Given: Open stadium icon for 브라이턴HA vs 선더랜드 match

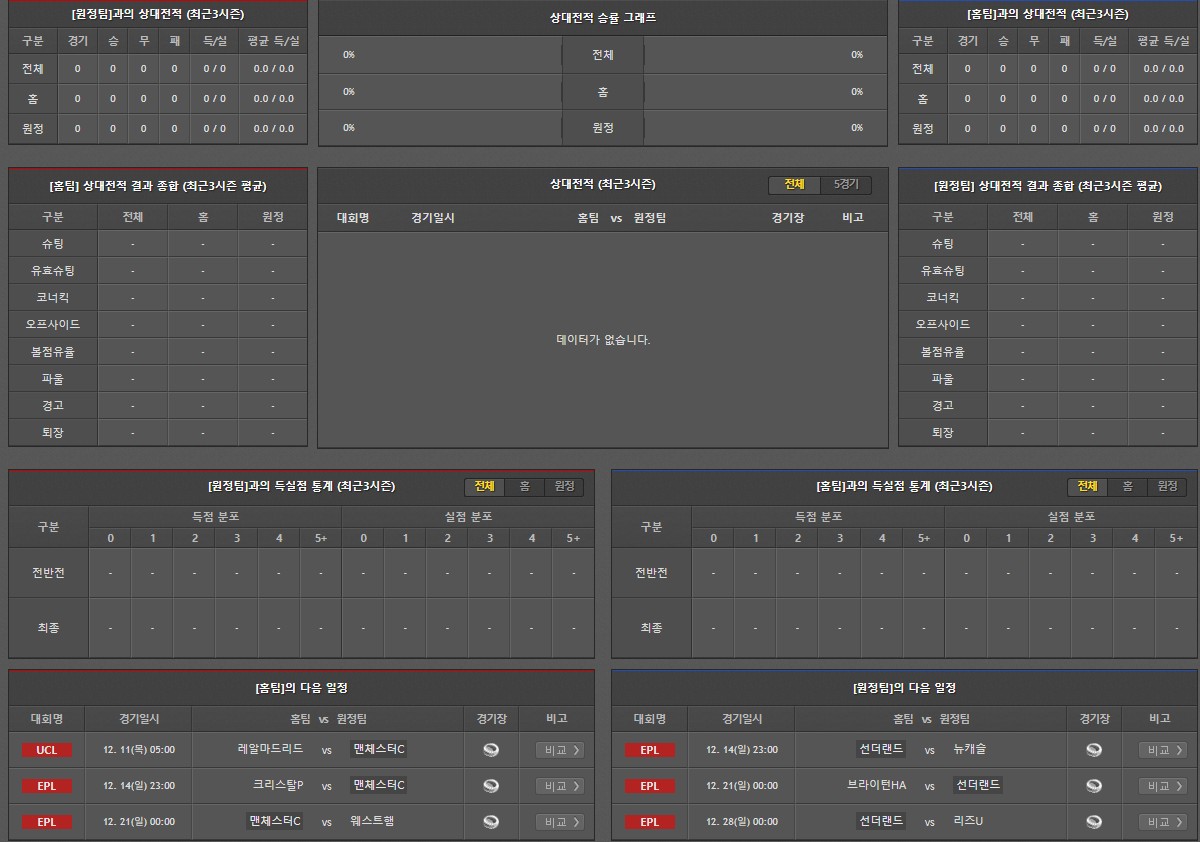Looking at the screenshot, I should click(x=1093, y=786).
